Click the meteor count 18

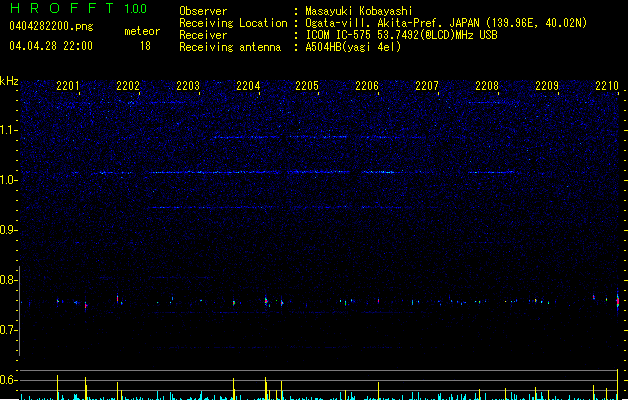[145, 46]
